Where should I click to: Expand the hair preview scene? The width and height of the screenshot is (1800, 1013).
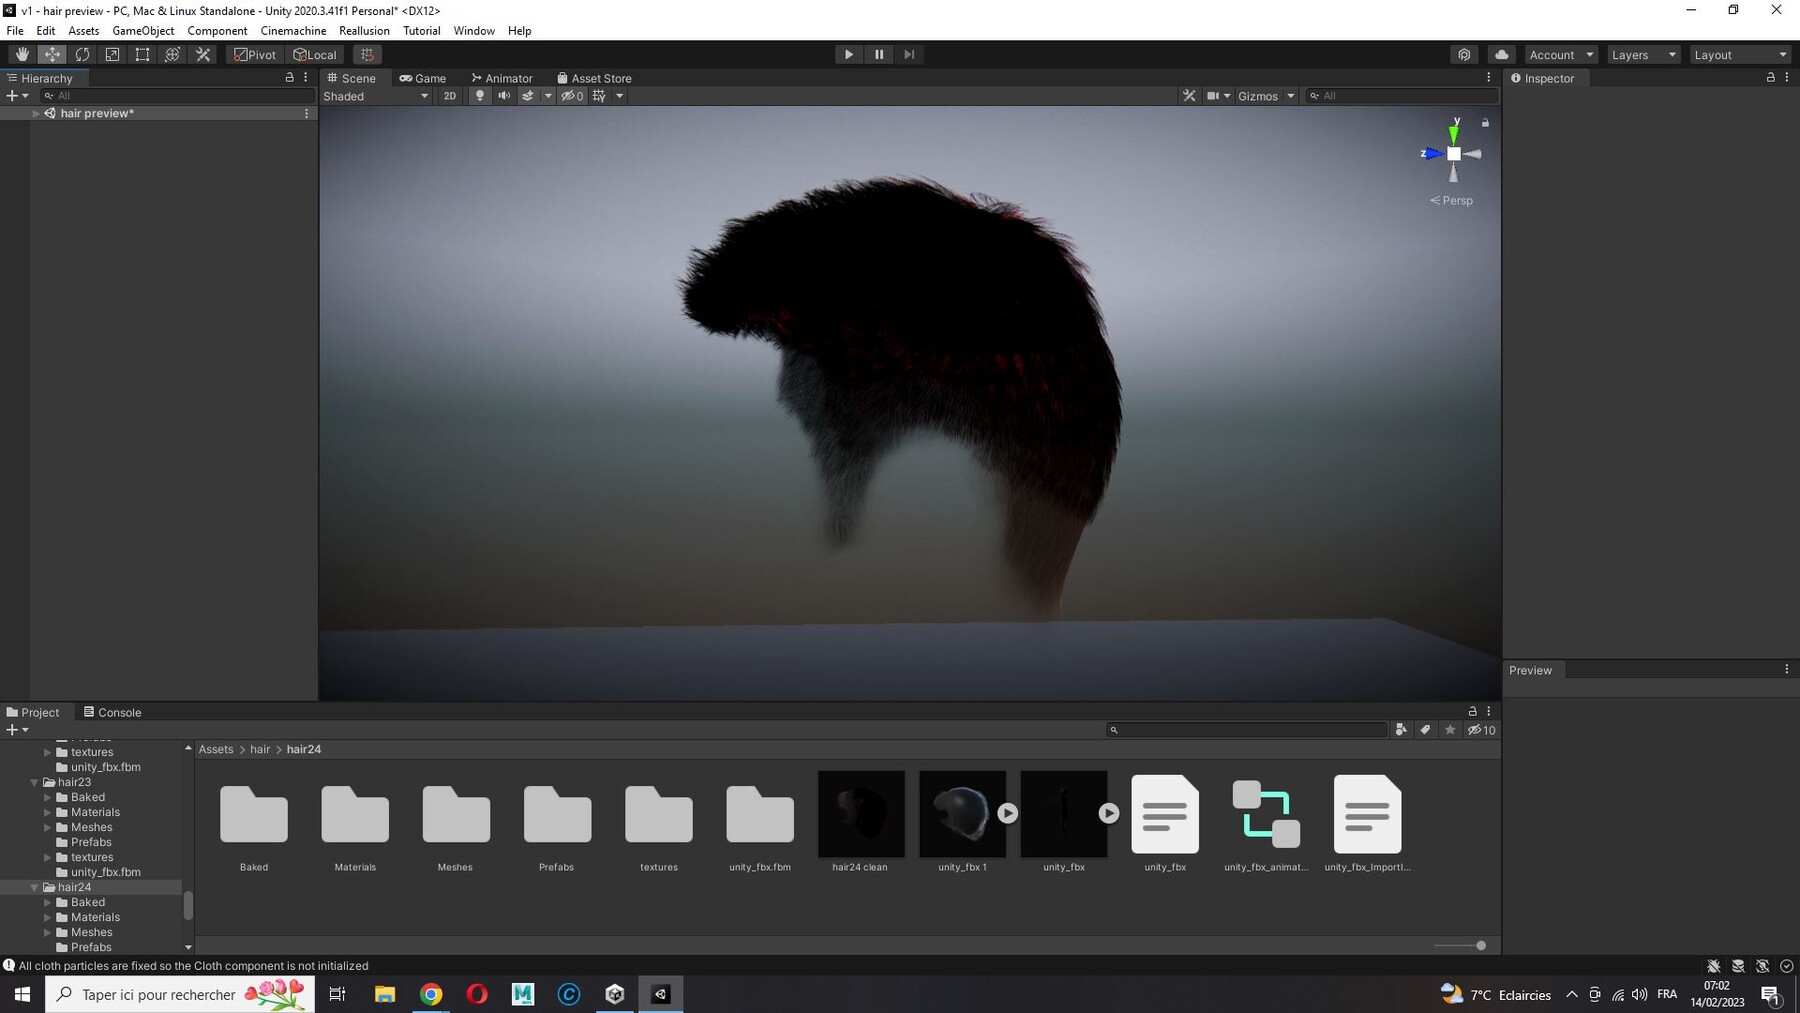click(36, 113)
